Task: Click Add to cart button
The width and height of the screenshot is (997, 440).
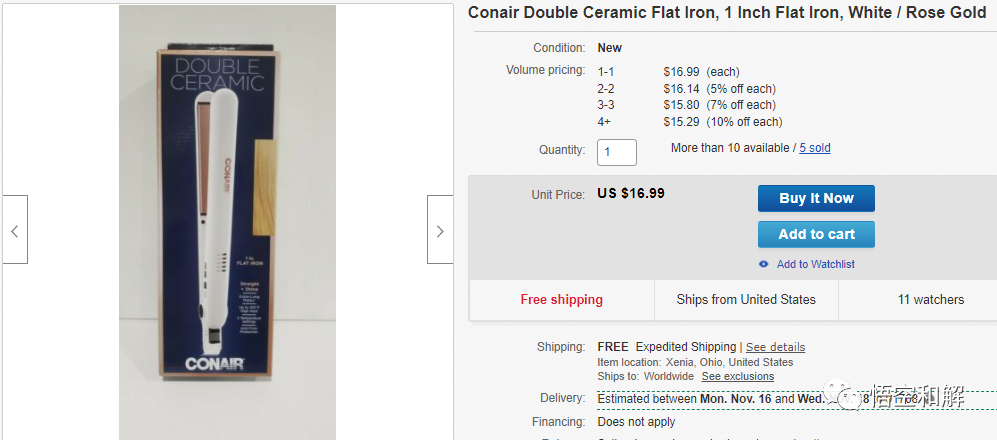Action: tap(816, 234)
